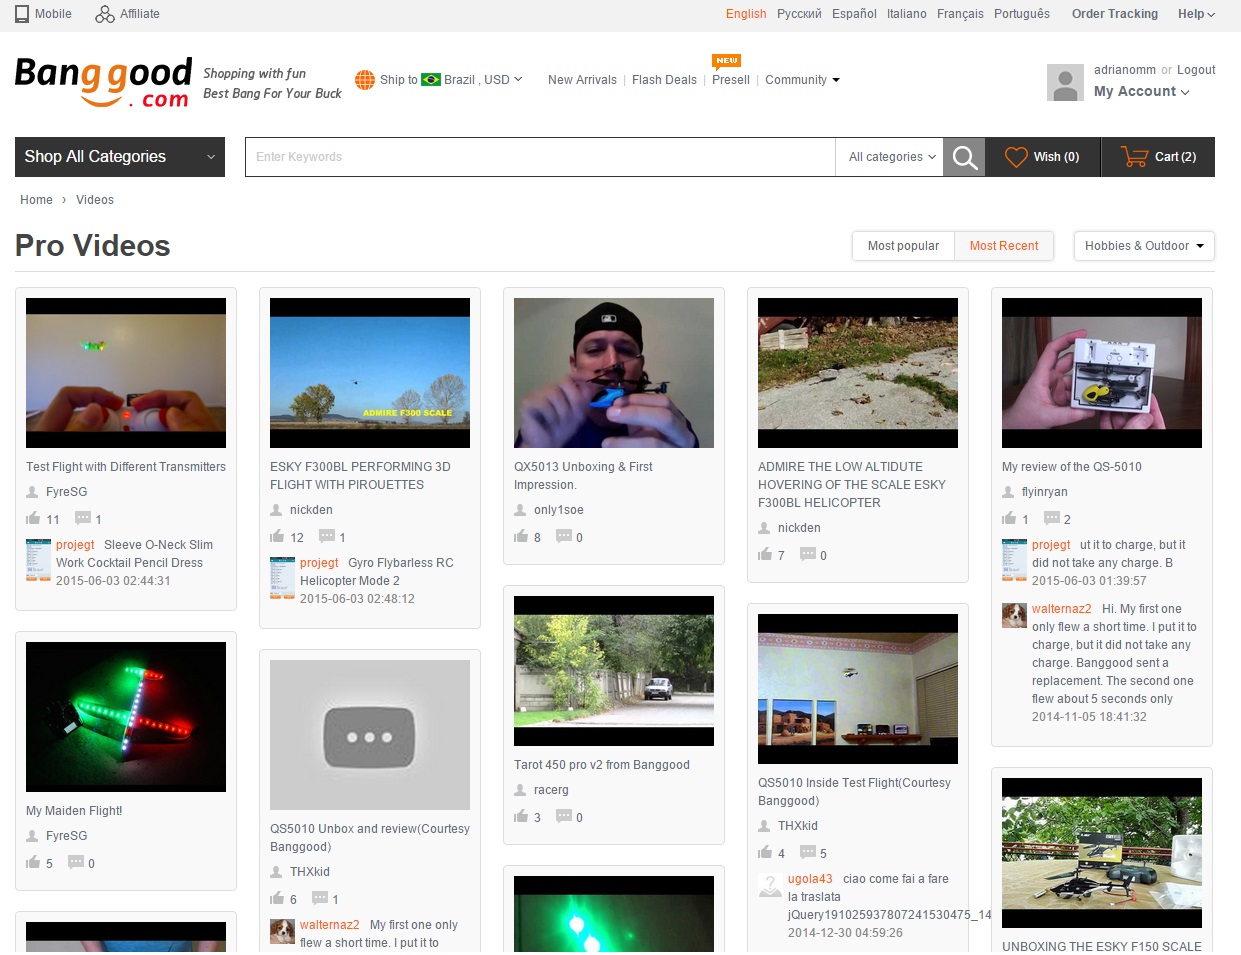
Task: Like the My Maiden Flight! video
Action: pyautogui.click(x=33, y=863)
